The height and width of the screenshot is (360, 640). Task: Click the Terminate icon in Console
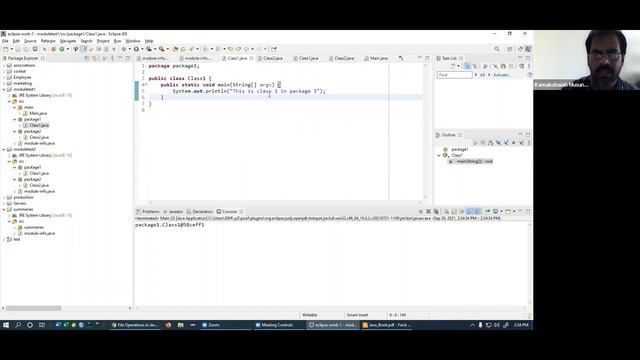point(421,211)
